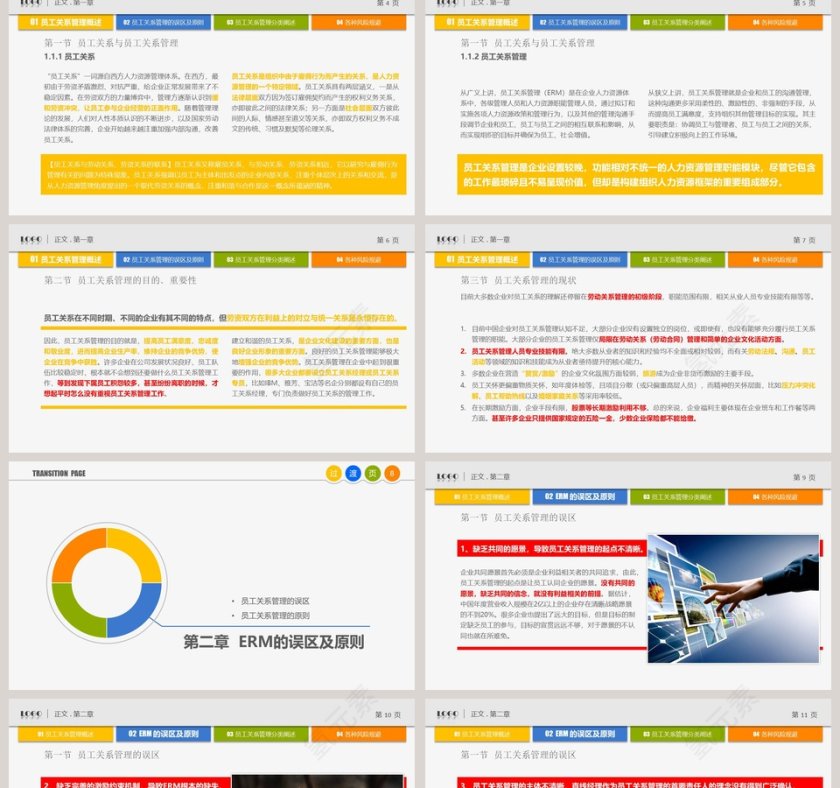Click the LOGO mark on page 9 slide

tap(445, 477)
